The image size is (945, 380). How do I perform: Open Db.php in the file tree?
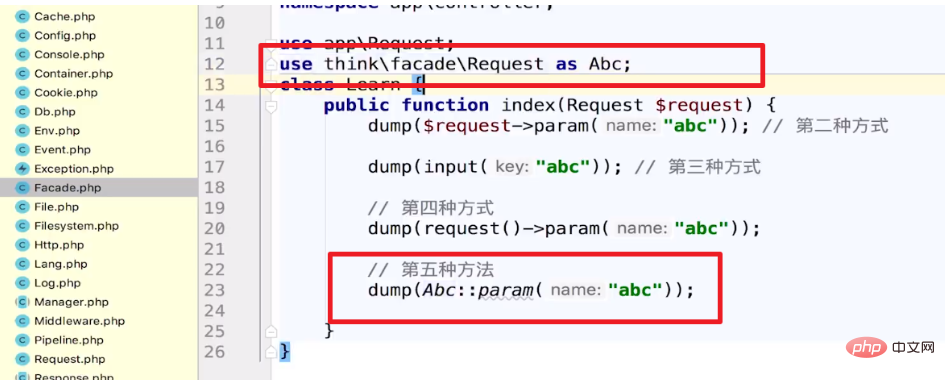(55, 111)
